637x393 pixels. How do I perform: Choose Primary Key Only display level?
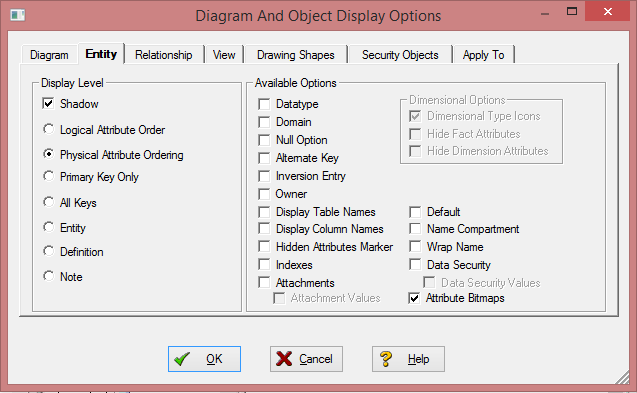tap(49, 176)
